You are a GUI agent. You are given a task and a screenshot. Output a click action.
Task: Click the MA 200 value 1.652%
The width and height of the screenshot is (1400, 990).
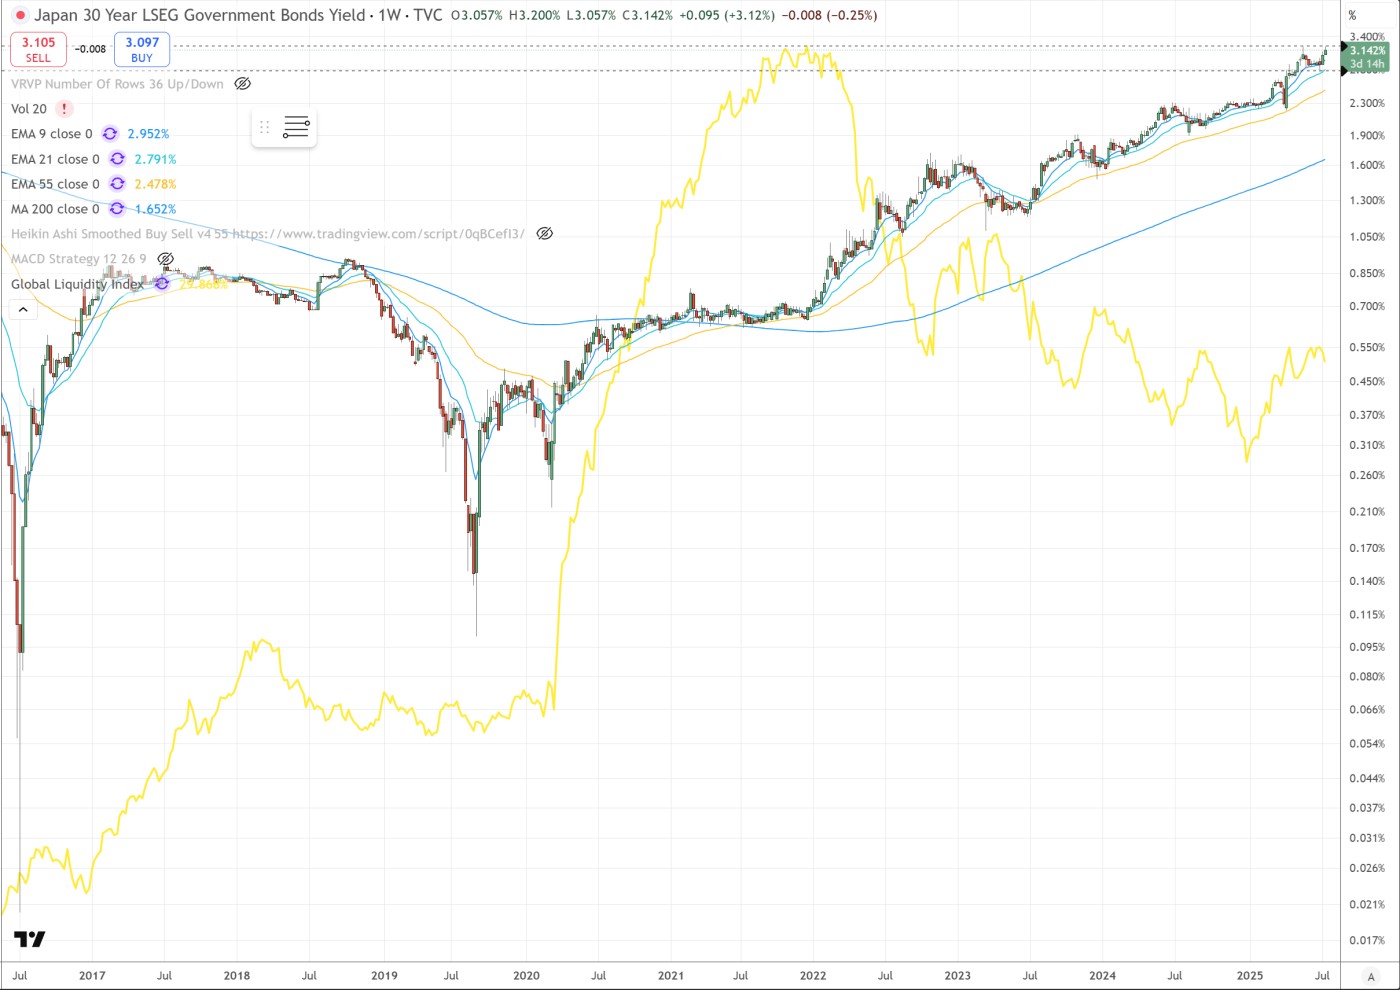[x=155, y=209]
